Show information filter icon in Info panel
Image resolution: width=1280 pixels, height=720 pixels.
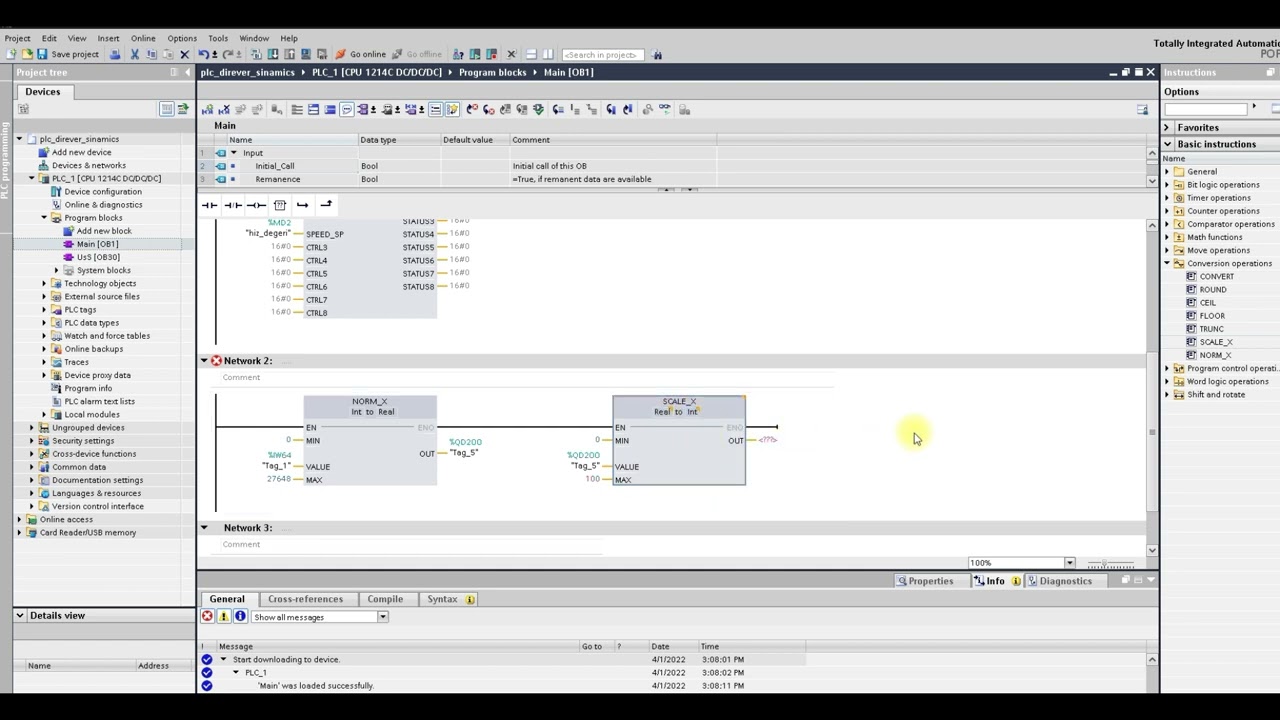point(240,617)
